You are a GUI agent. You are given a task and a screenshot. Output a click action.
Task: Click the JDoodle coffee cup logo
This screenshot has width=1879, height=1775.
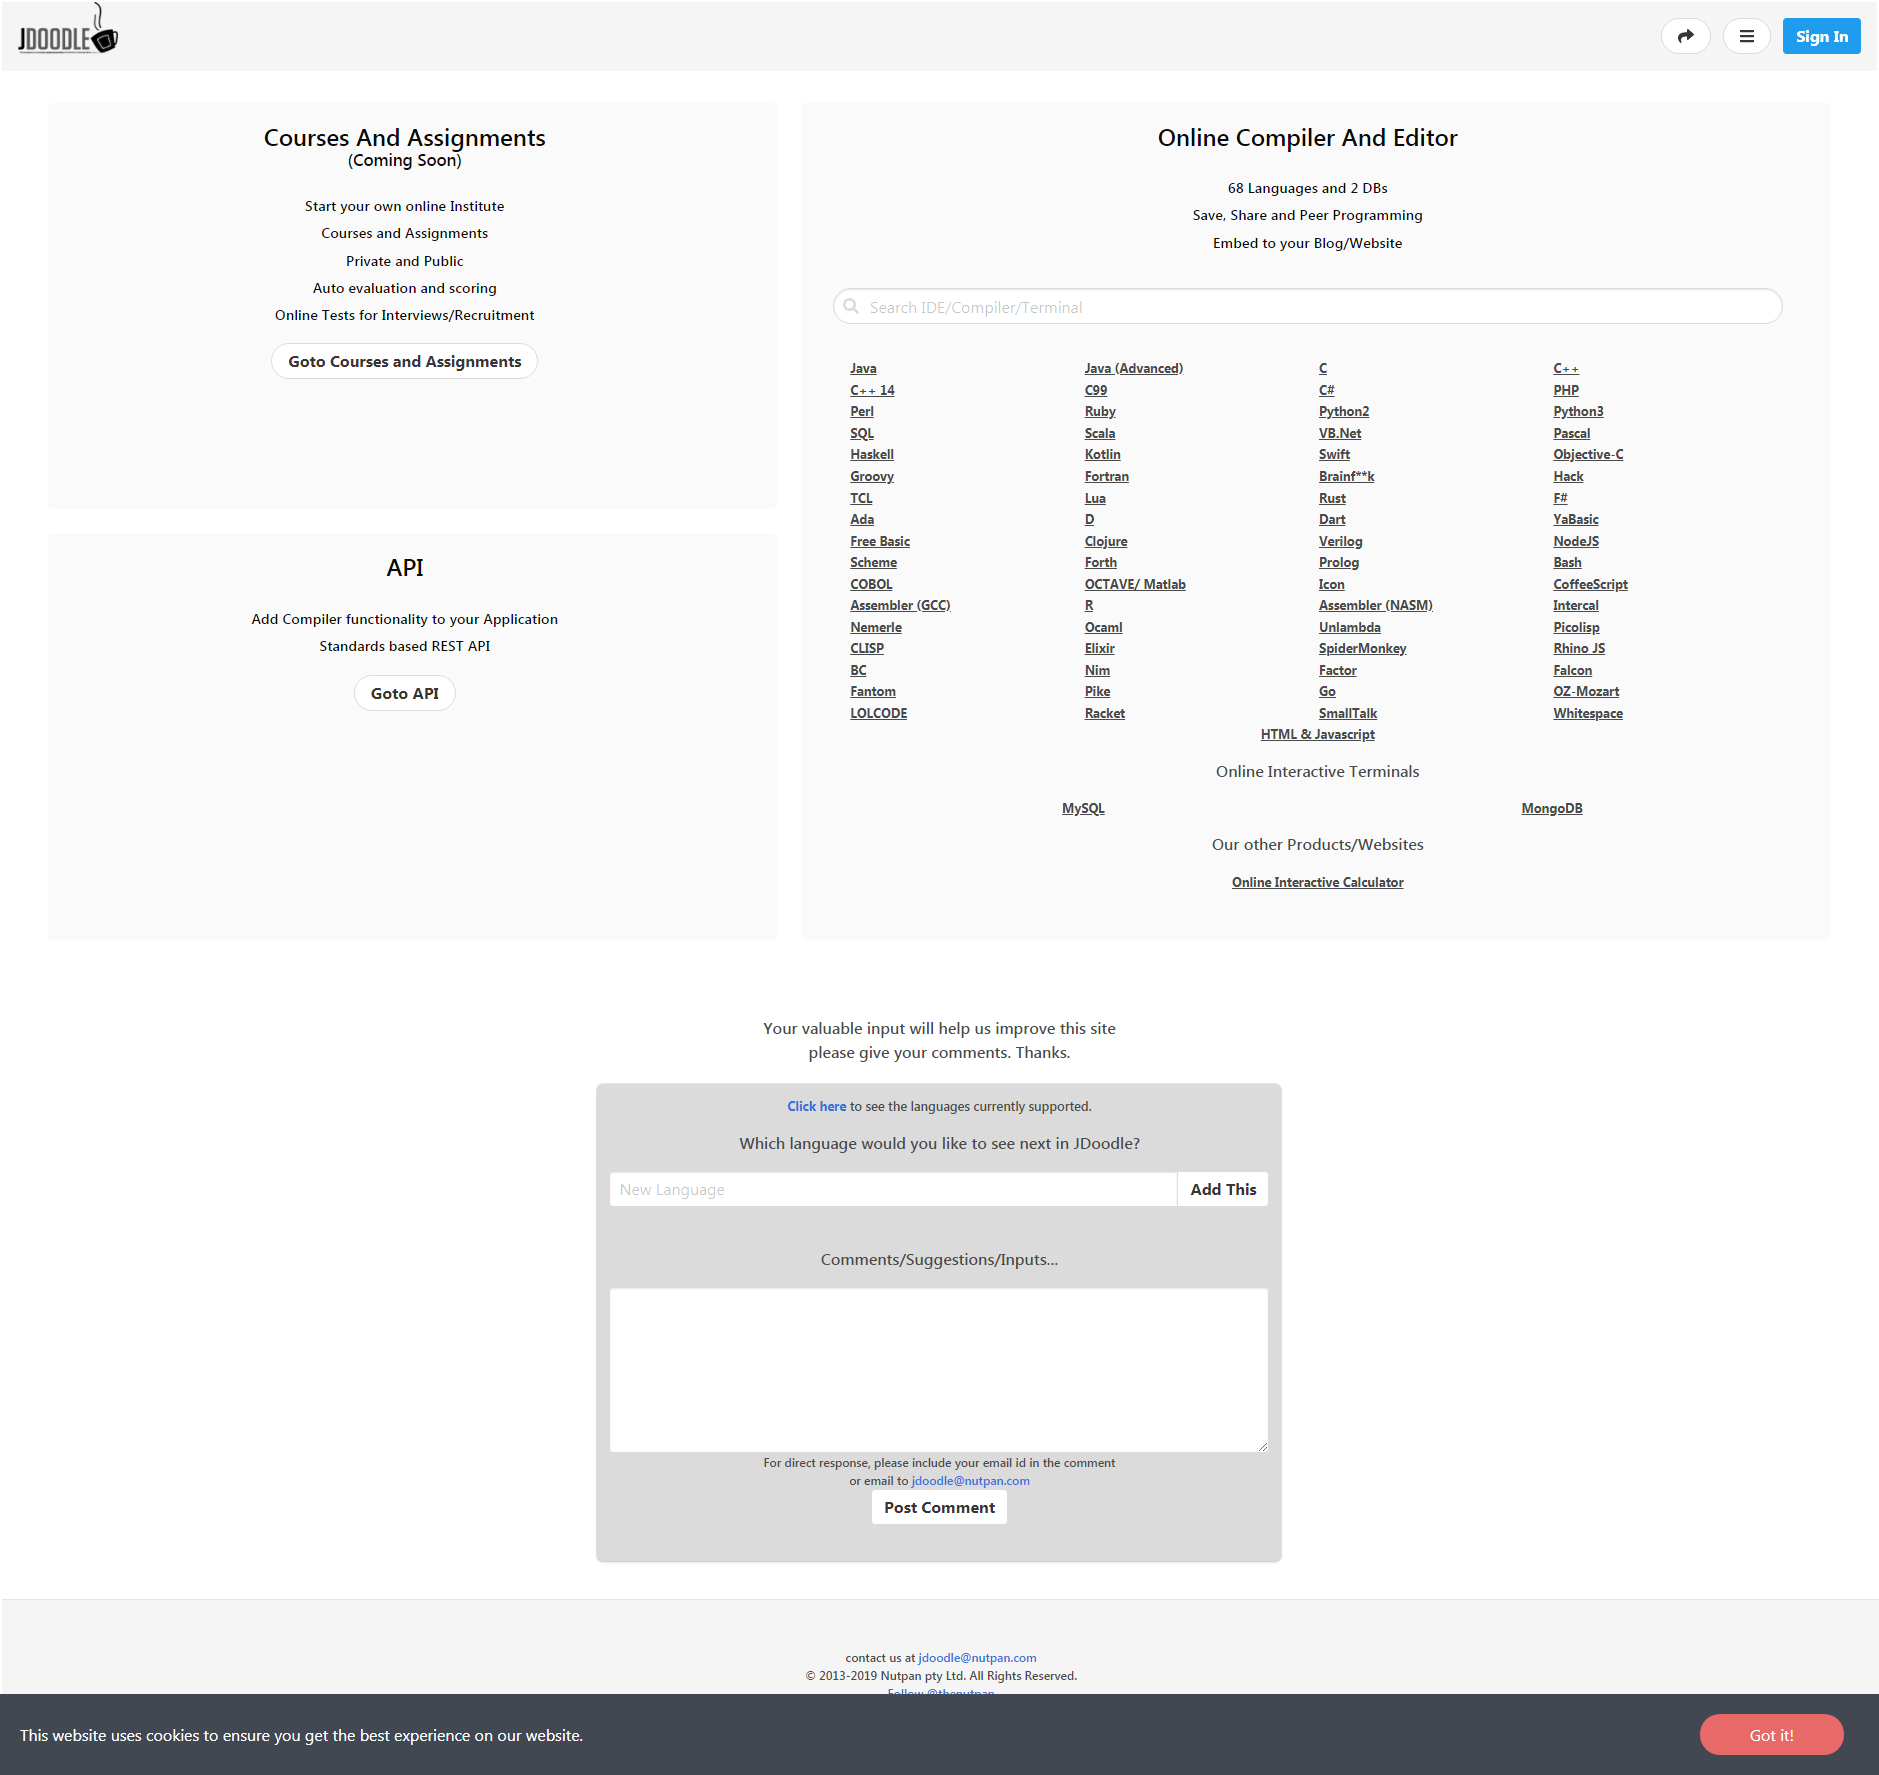(x=67, y=30)
